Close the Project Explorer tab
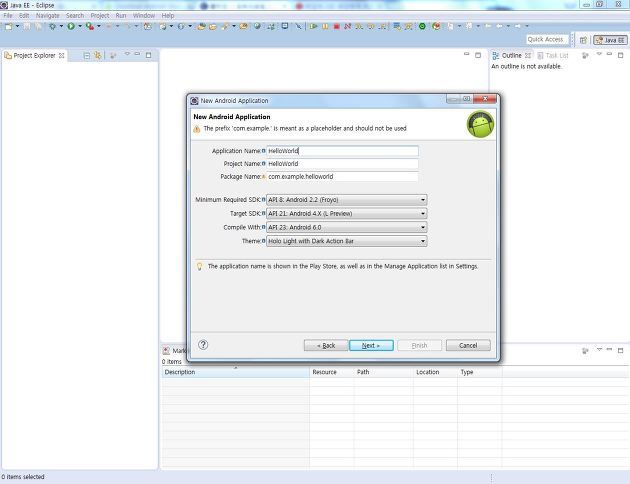Screen dimensions: 630x484 tap(61, 55)
